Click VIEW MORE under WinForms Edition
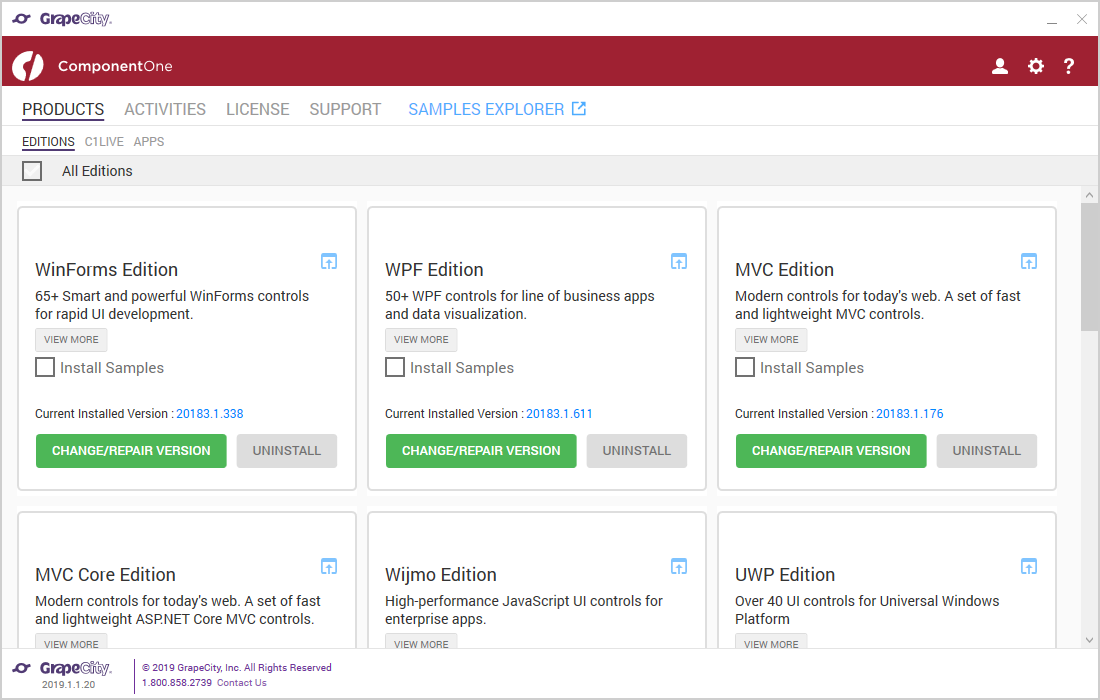The width and height of the screenshot is (1100, 700). point(72,339)
